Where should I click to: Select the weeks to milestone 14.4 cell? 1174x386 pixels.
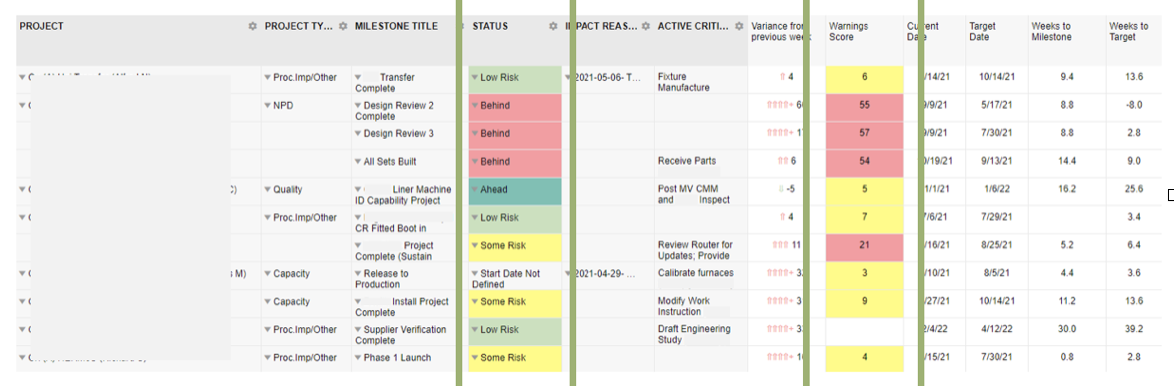coord(1067,163)
